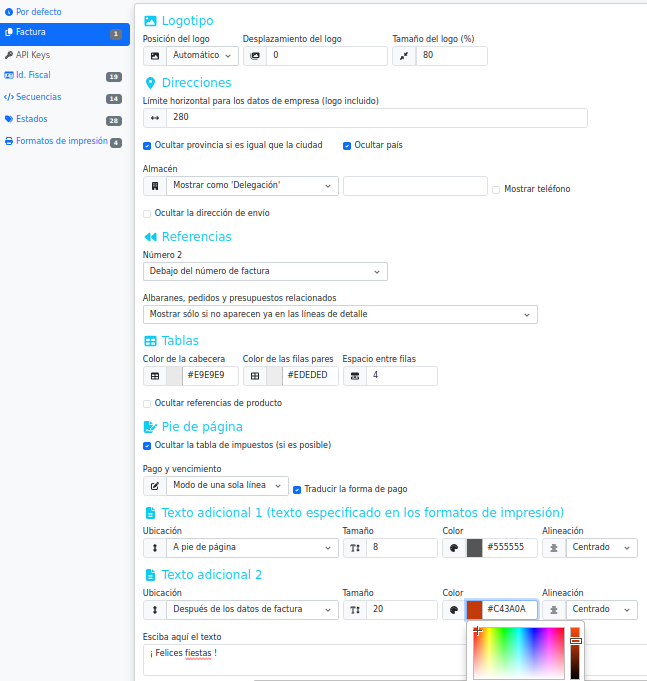Screen dimensions: 647x681
Task: Uncheck Ocultar país checkbox
Action: click(x=347, y=145)
